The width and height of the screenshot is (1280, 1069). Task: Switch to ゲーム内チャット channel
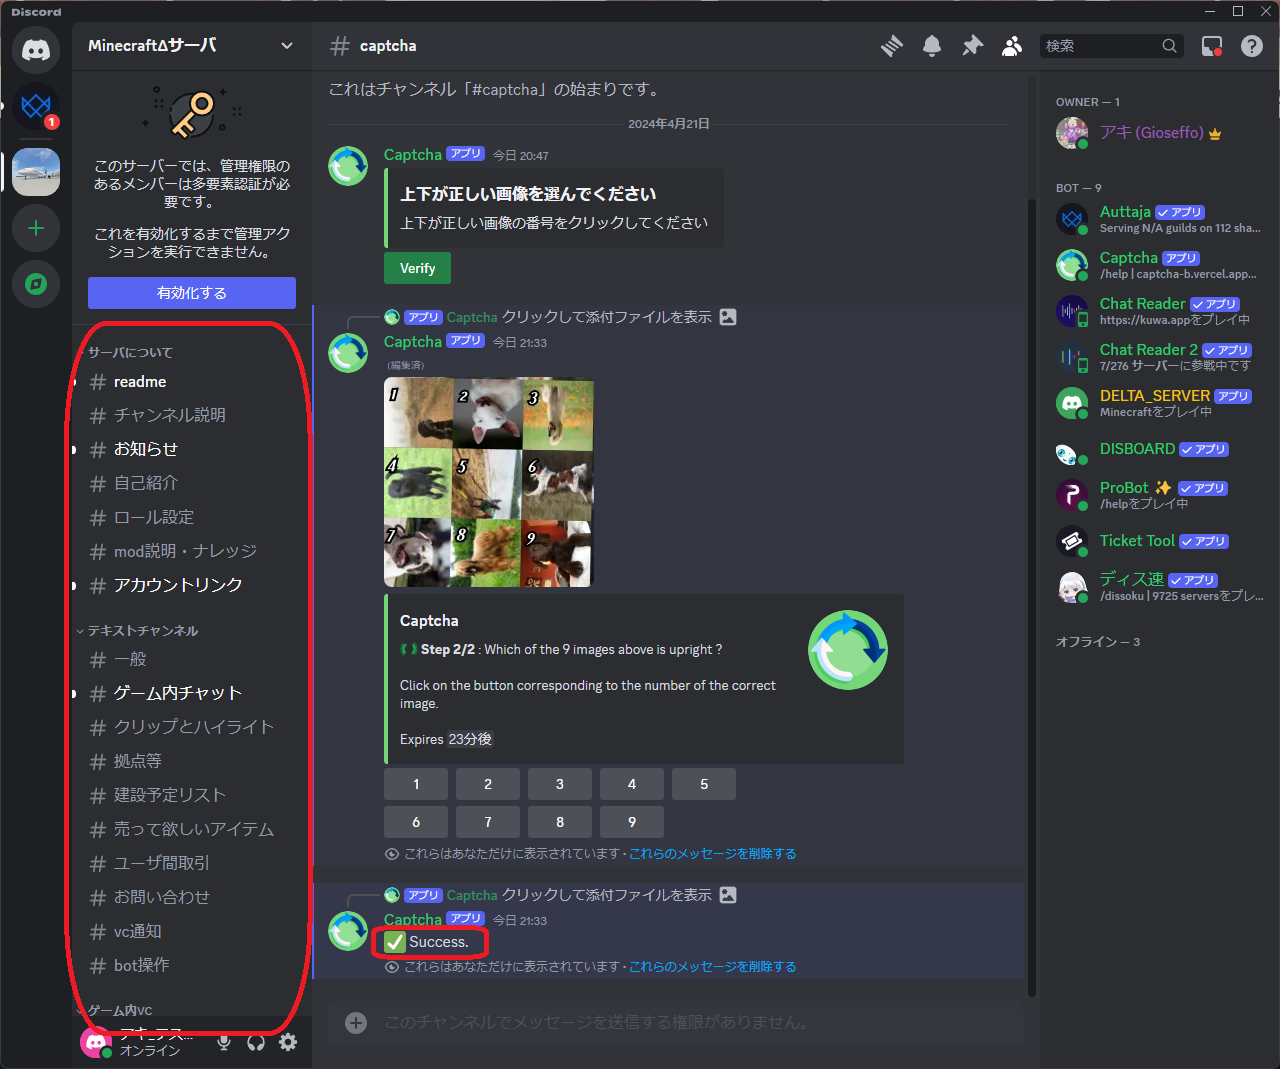pyautogui.click(x=177, y=693)
